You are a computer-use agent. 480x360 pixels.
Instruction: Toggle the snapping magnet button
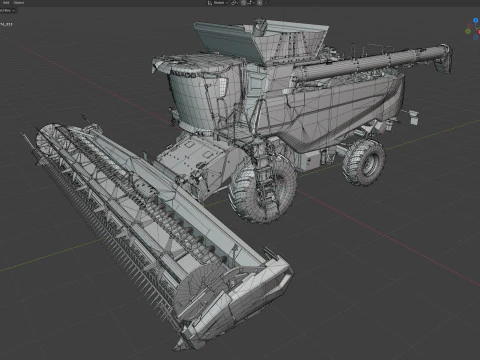(244, 3)
